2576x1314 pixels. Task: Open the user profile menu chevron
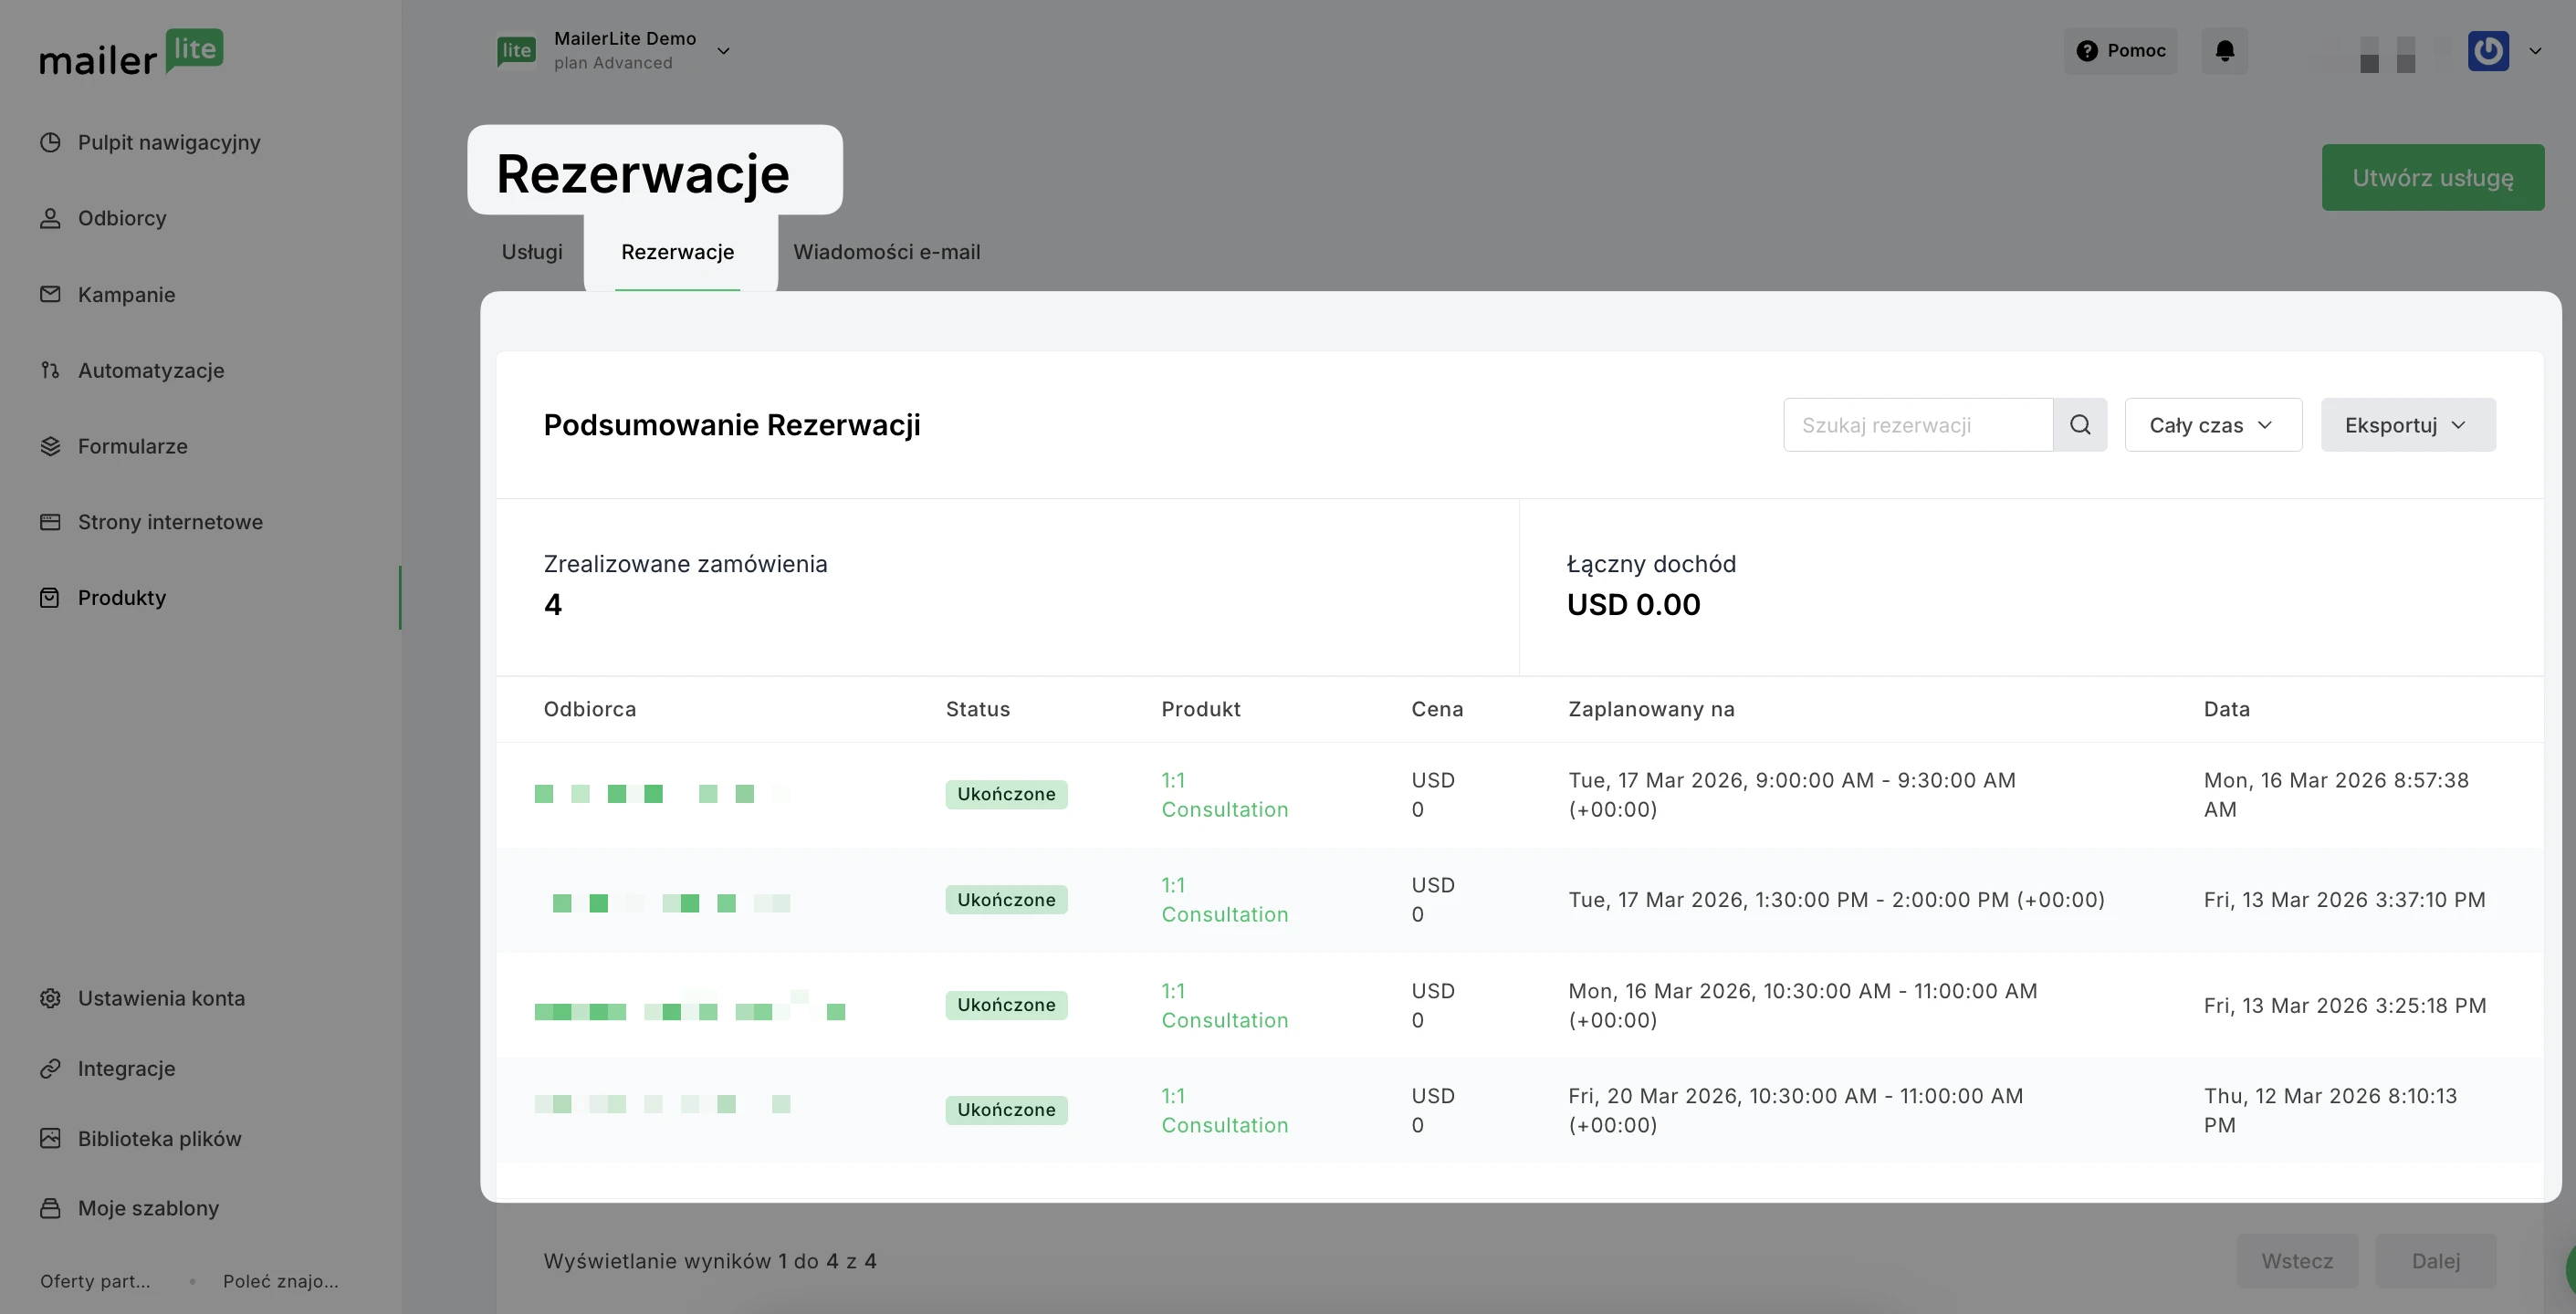pyautogui.click(x=2535, y=51)
